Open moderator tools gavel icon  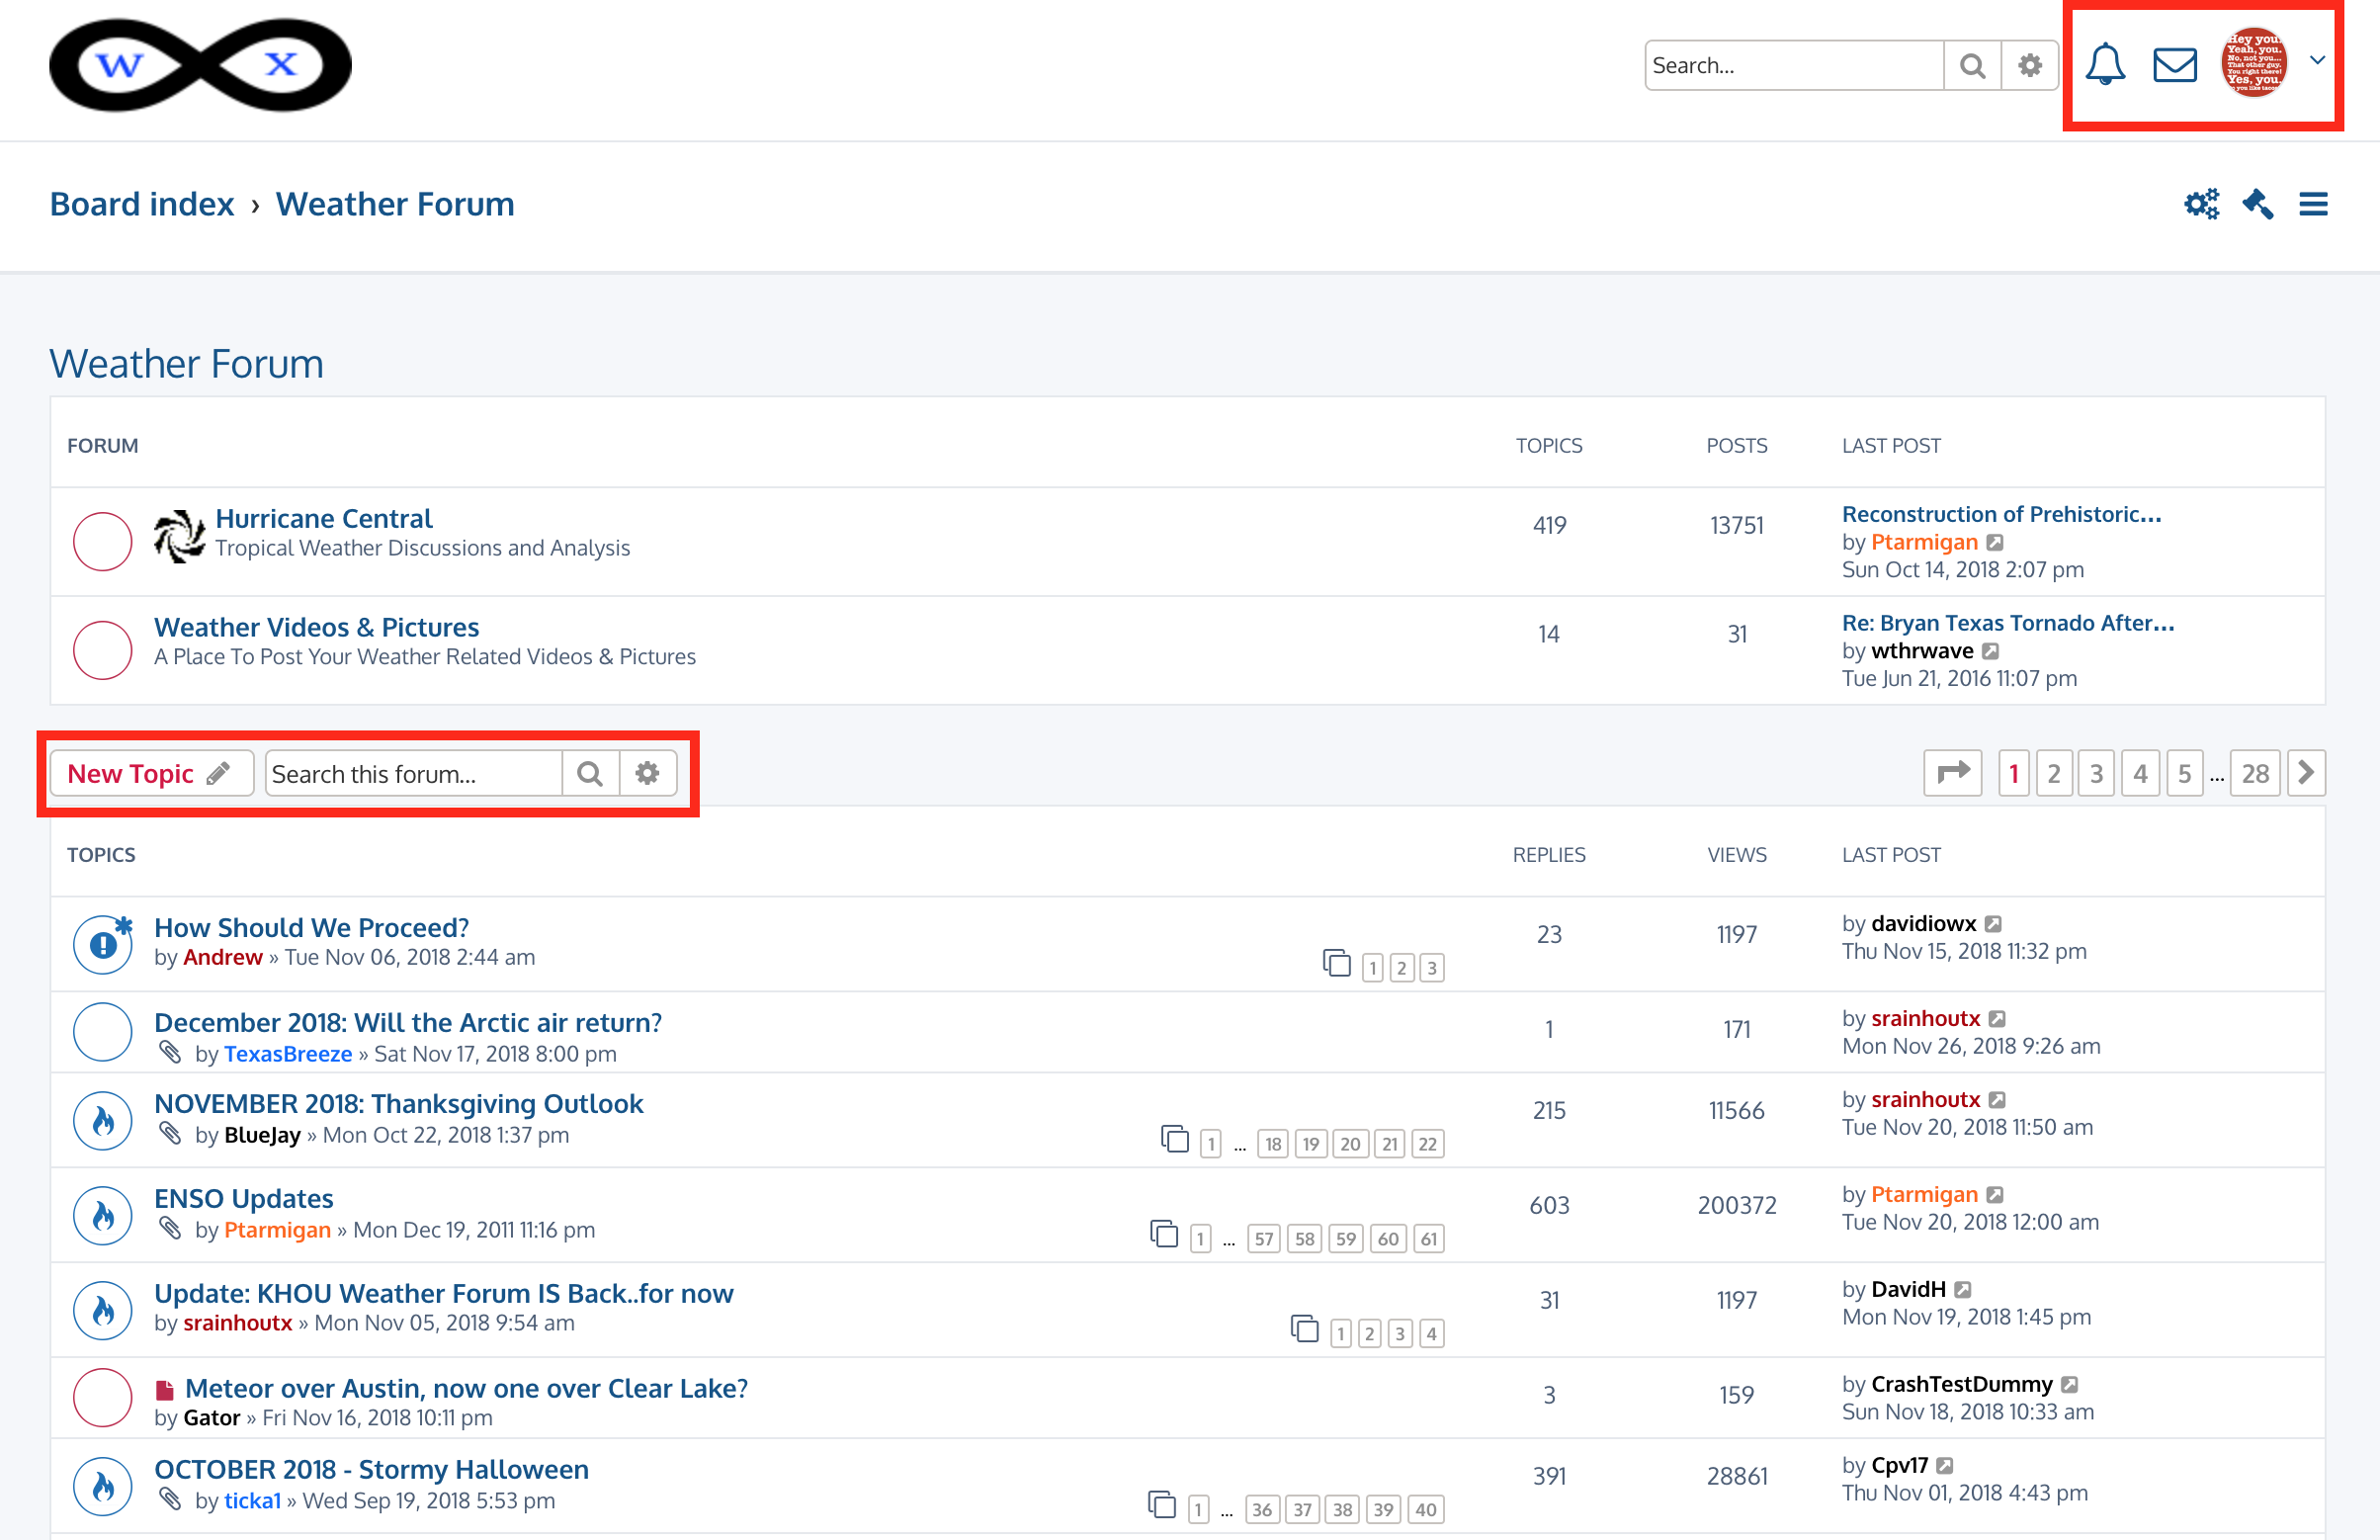pos(2258,205)
